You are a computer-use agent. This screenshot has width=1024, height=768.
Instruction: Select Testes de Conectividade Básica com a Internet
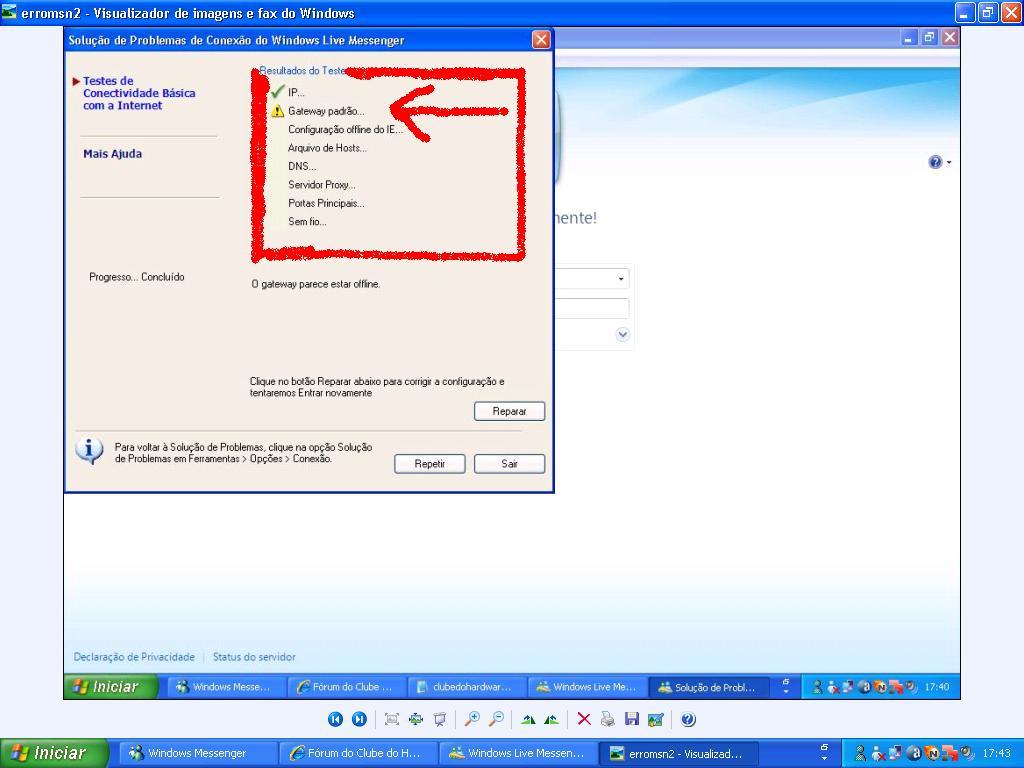click(138, 93)
